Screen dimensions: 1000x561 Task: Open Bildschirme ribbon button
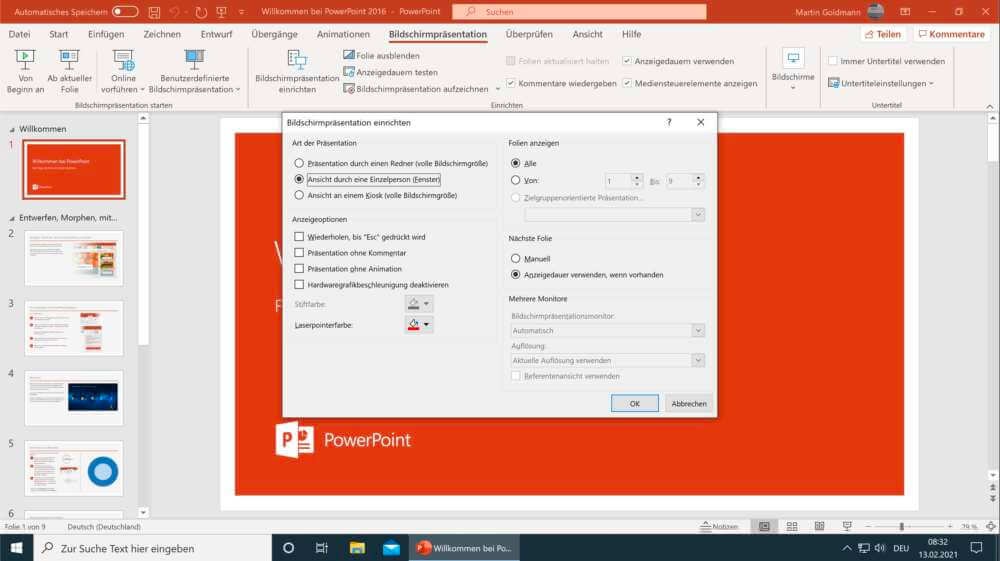(x=793, y=71)
